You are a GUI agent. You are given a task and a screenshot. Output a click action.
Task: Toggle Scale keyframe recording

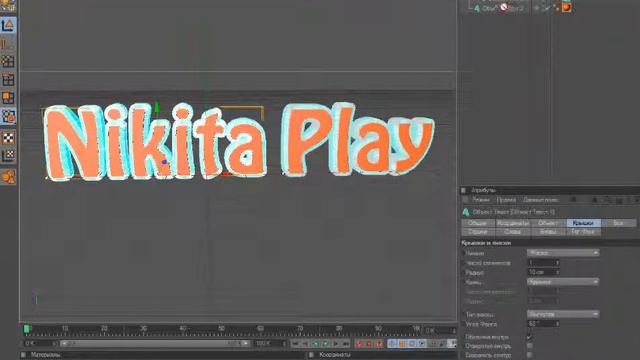[x=402, y=344]
